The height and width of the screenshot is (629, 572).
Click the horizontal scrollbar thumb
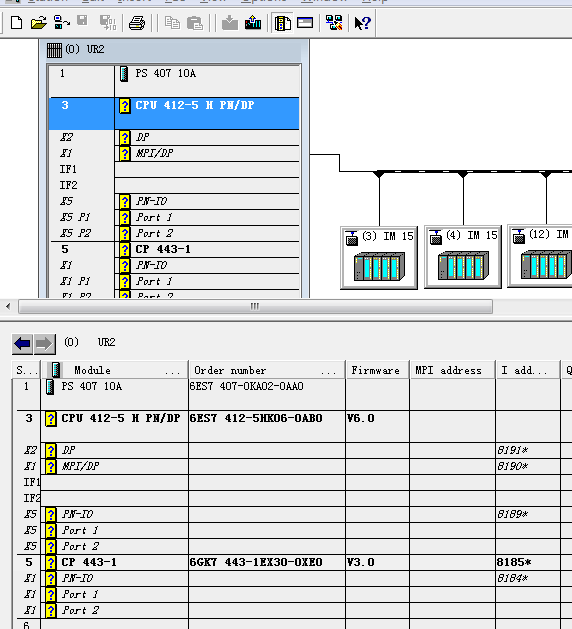pyautogui.click(x=255, y=306)
